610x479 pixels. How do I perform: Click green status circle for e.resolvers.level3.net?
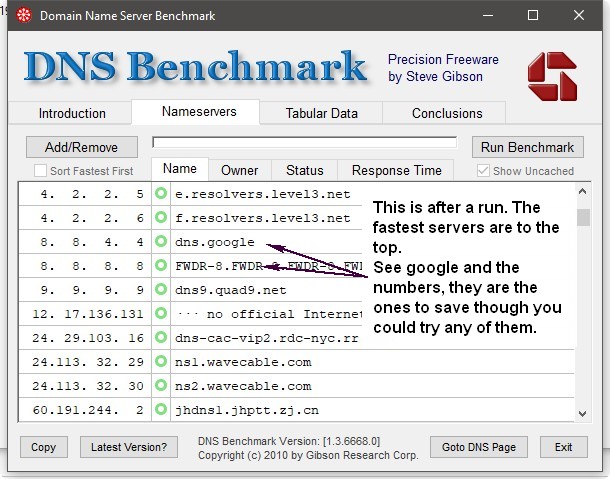click(161, 193)
